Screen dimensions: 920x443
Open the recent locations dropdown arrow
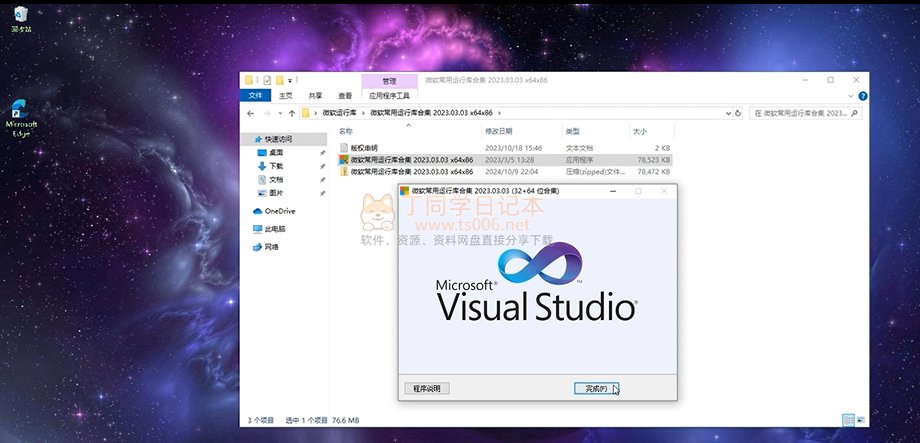pyautogui.click(x=280, y=113)
